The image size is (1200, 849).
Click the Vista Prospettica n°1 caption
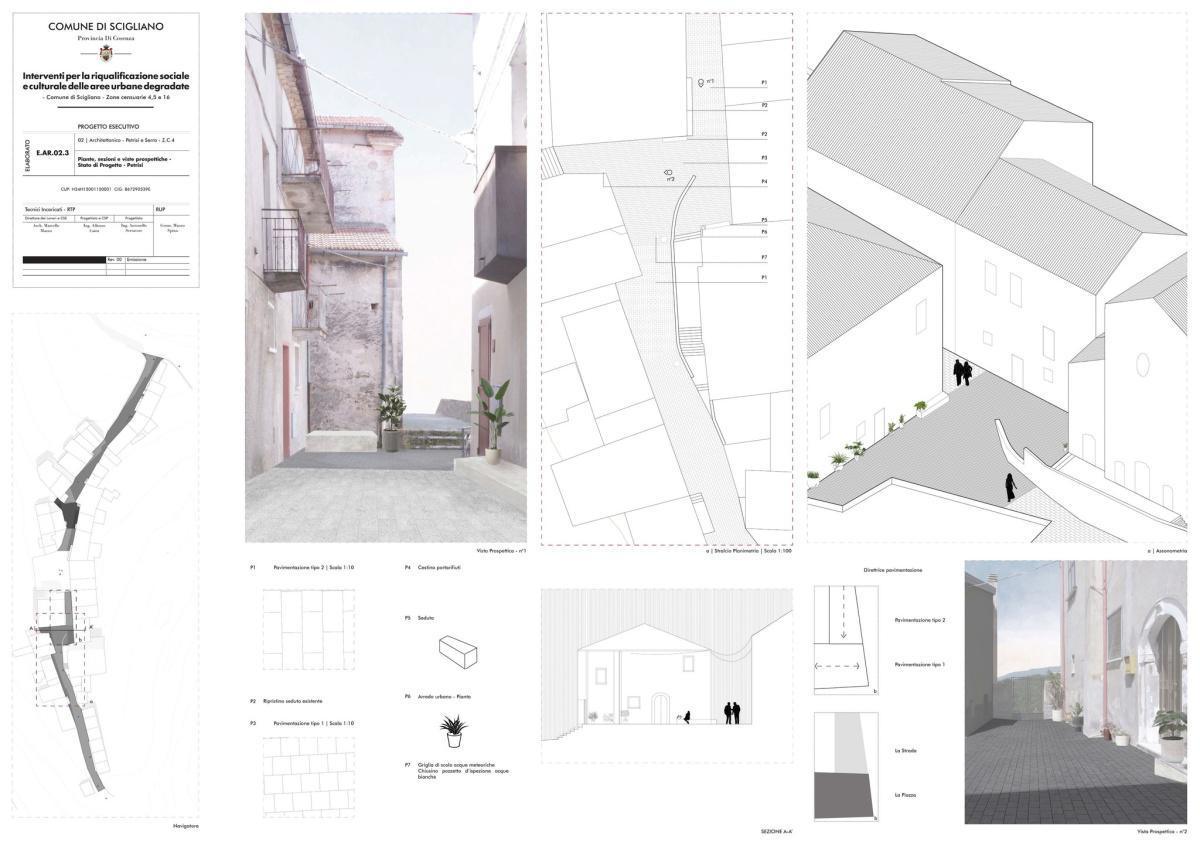coord(500,549)
